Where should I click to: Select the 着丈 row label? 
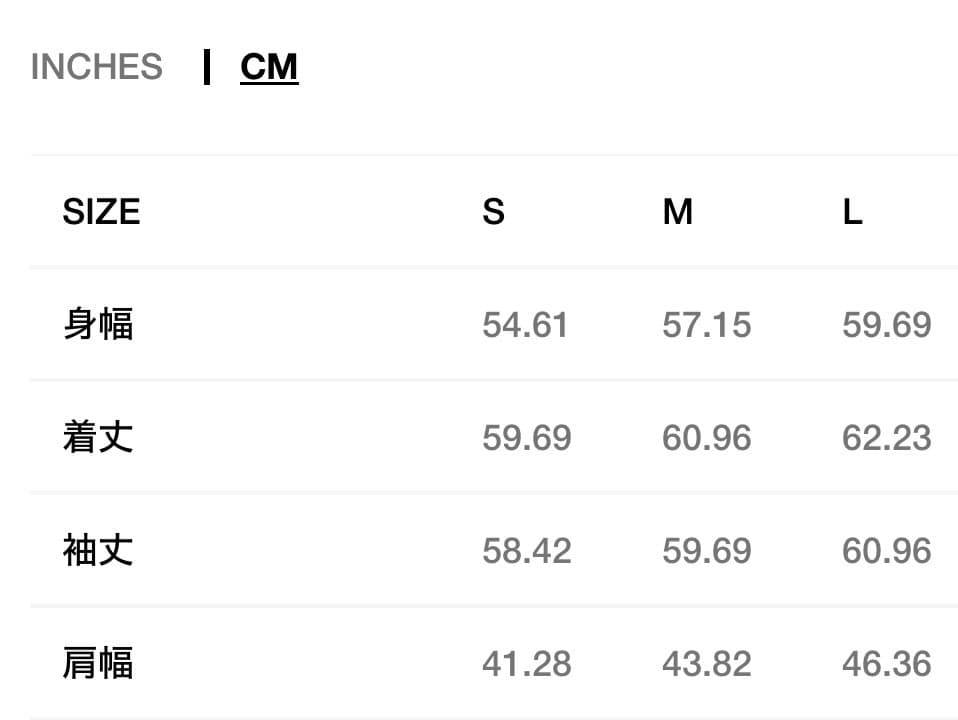(x=98, y=438)
